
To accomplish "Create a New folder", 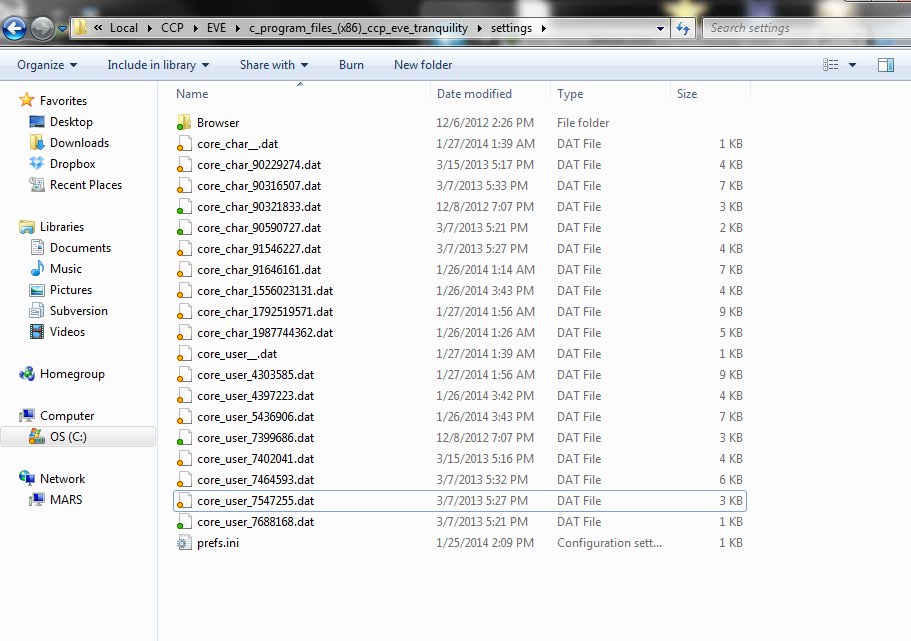I will point(423,65).
